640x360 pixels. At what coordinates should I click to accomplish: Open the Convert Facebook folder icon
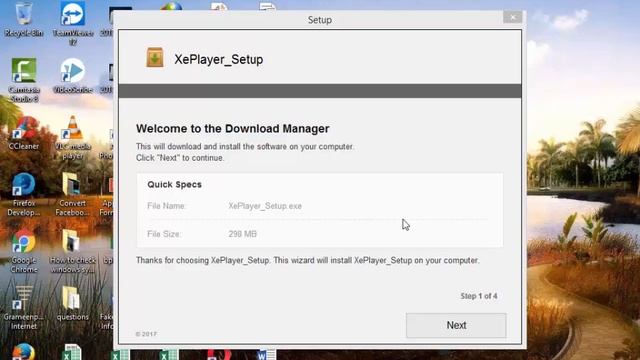pyautogui.click(x=72, y=195)
